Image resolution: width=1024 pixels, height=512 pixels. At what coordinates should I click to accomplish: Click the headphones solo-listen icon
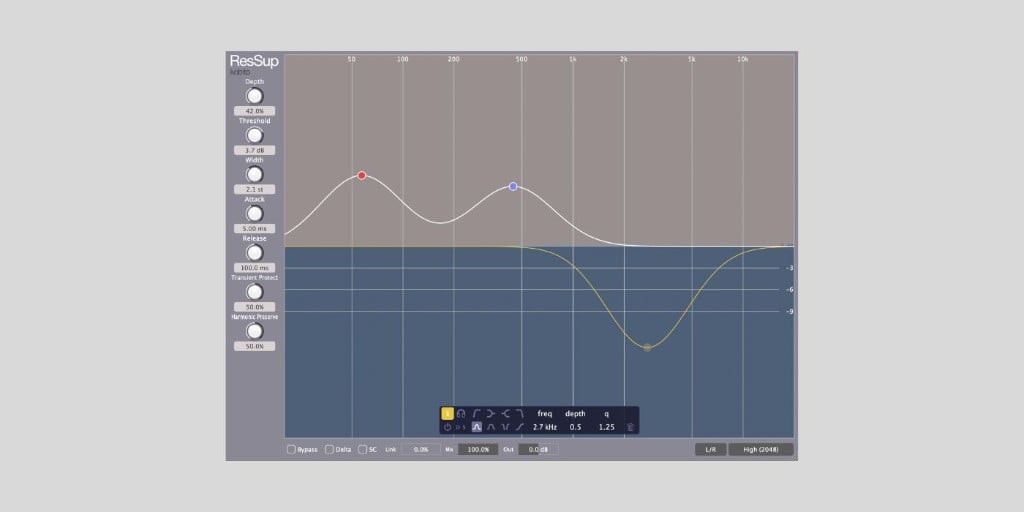coord(461,413)
